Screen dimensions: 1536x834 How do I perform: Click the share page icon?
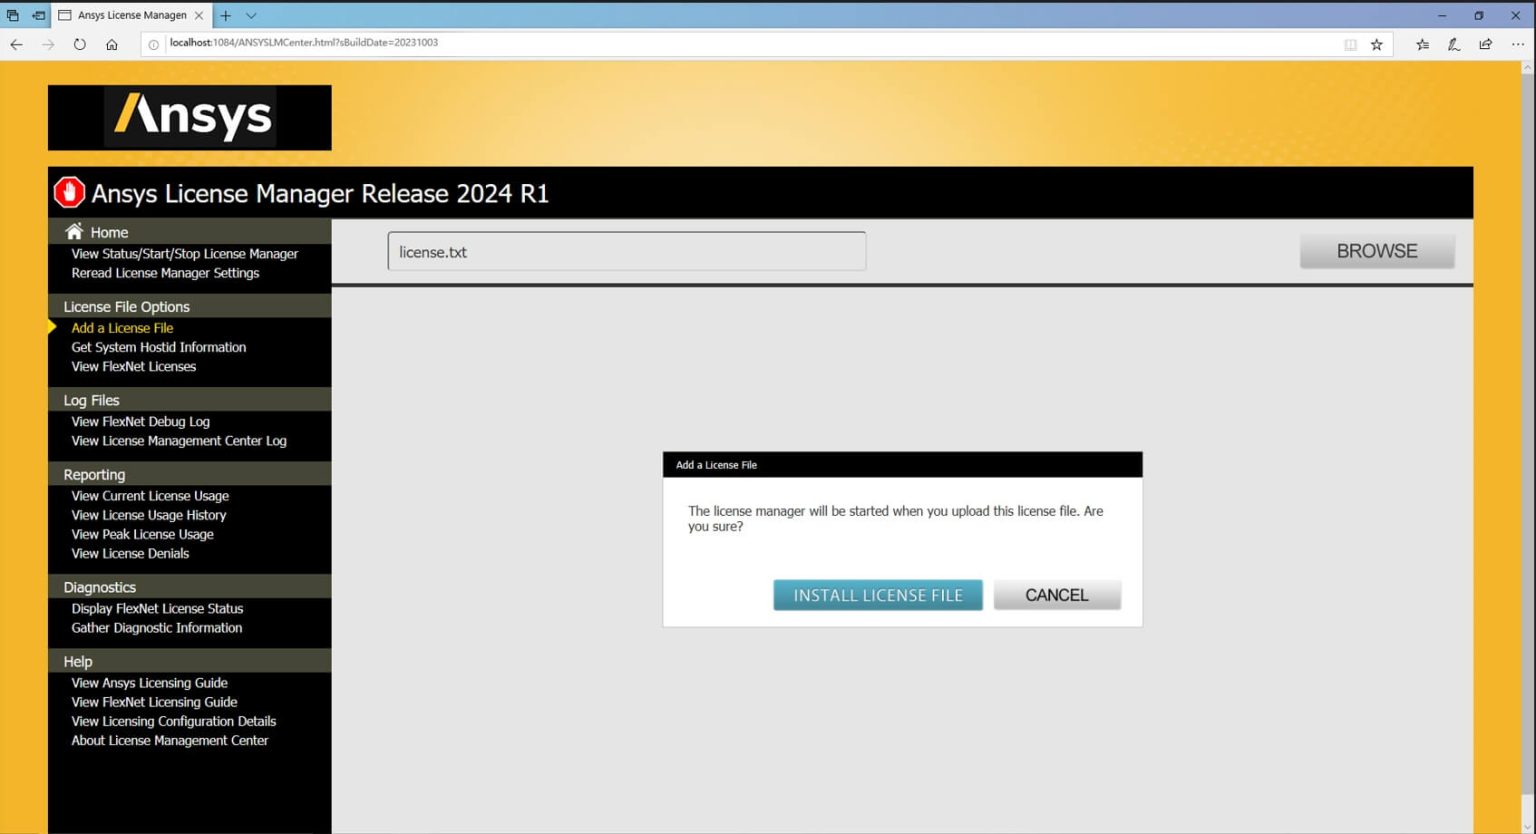coord(1486,44)
